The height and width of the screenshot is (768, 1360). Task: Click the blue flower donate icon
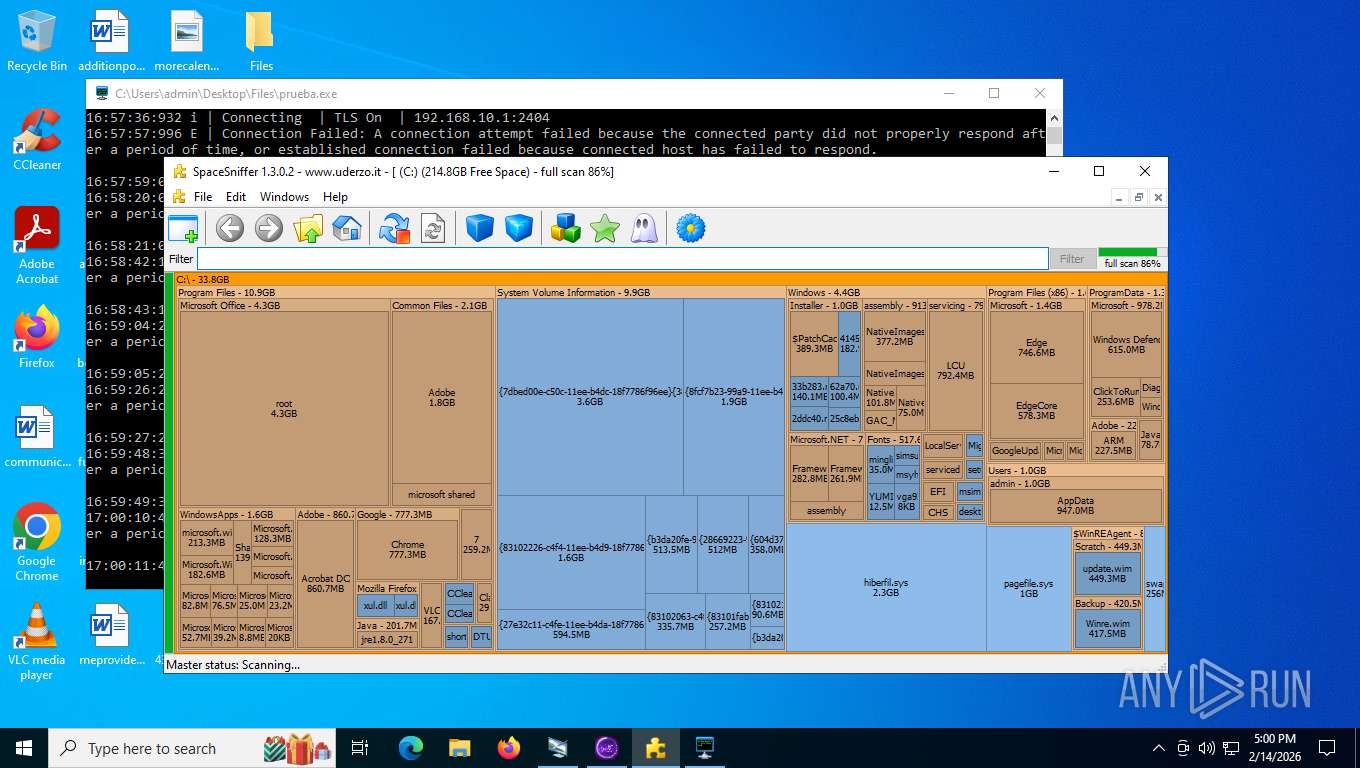[691, 228]
